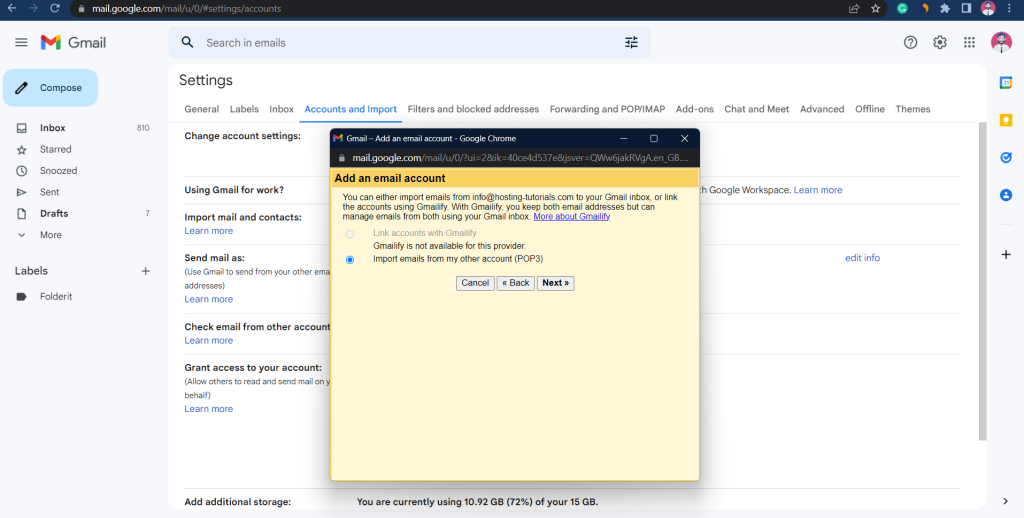1024x518 pixels.
Task: Open the browser Extensions puzzle icon
Action: coord(944,8)
